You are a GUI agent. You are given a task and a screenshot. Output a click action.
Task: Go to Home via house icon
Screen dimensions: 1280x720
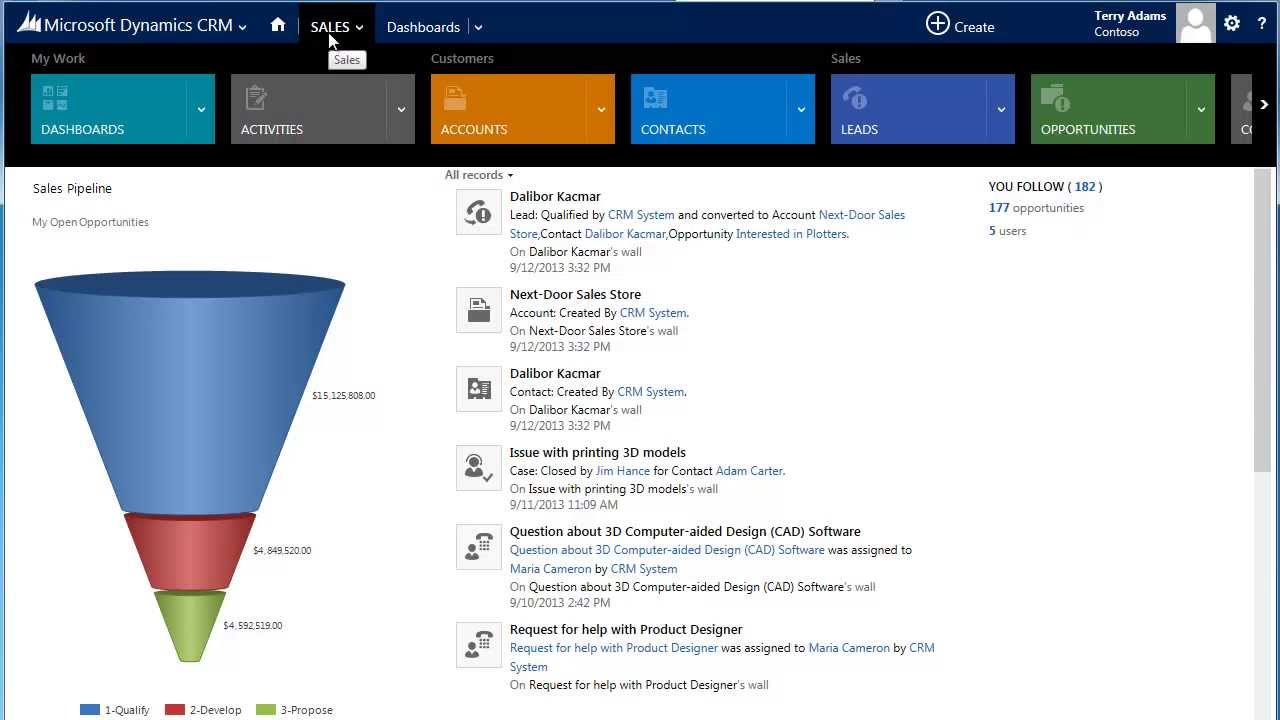click(278, 25)
